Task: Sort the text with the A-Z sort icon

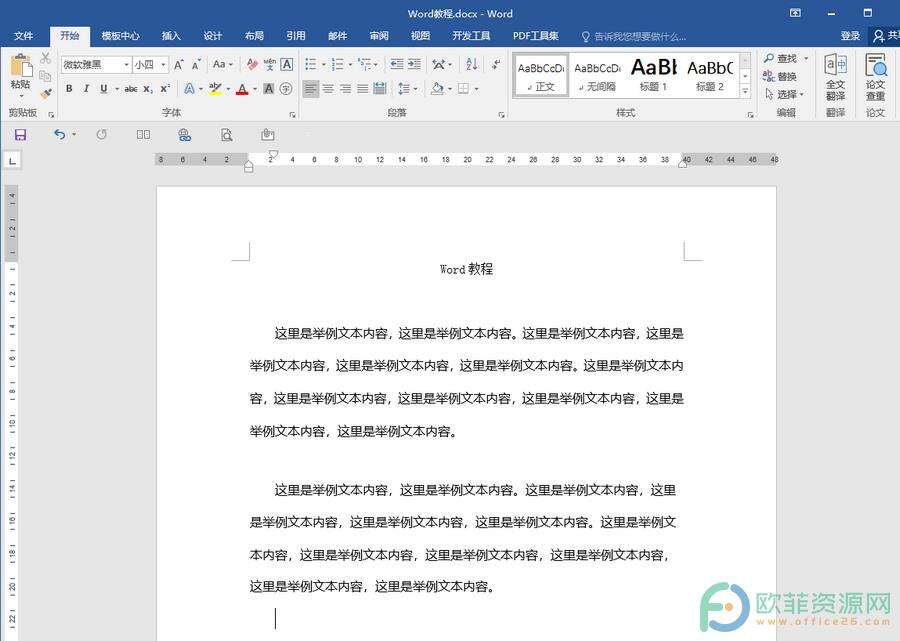Action: pyautogui.click(x=472, y=64)
